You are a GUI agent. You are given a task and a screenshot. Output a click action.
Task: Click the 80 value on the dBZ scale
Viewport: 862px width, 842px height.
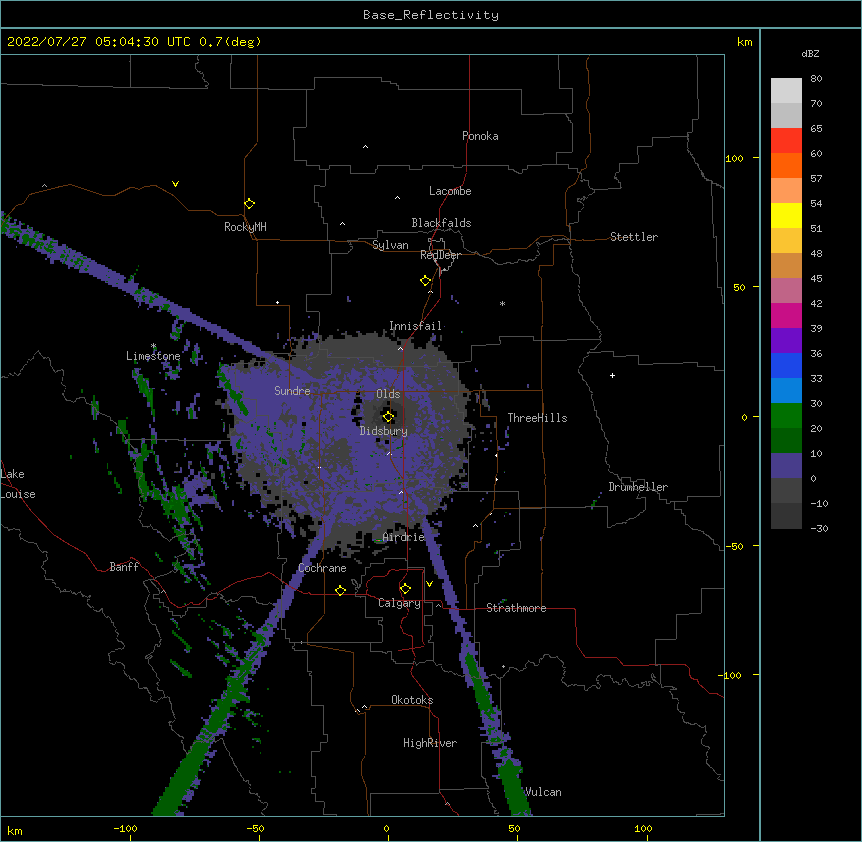[816, 79]
